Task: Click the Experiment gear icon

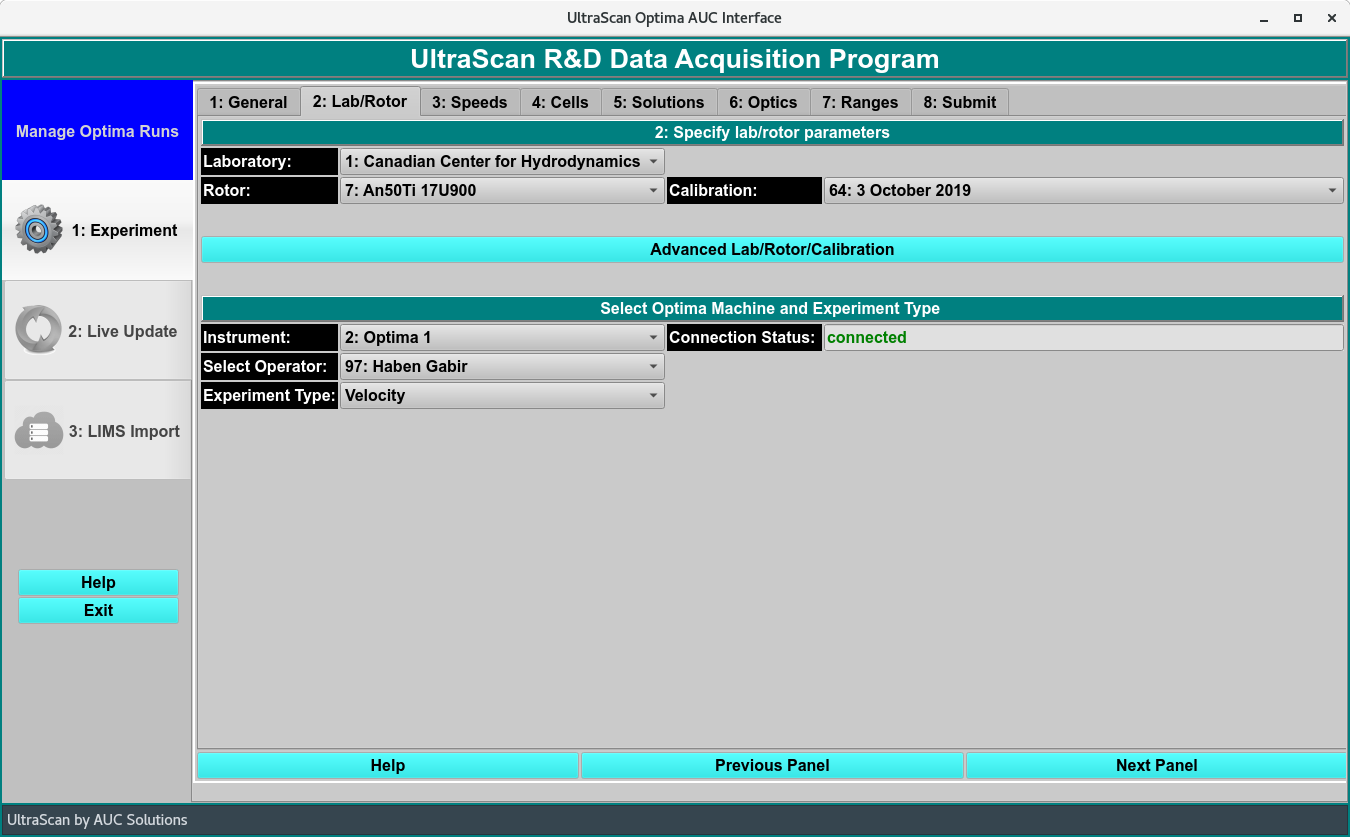Action: pyautogui.click(x=39, y=230)
